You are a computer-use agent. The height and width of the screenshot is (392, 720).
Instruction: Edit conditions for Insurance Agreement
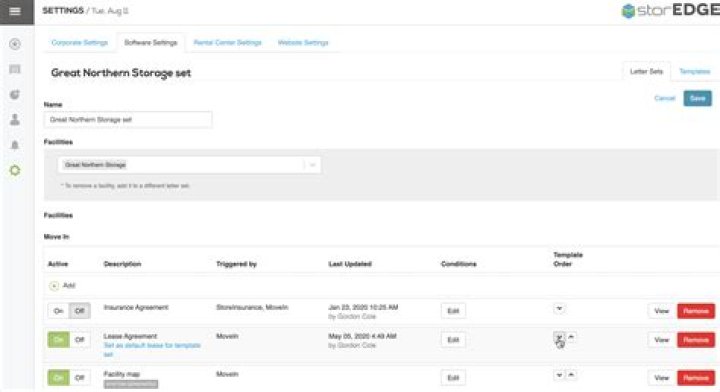pyautogui.click(x=453, y=311)
